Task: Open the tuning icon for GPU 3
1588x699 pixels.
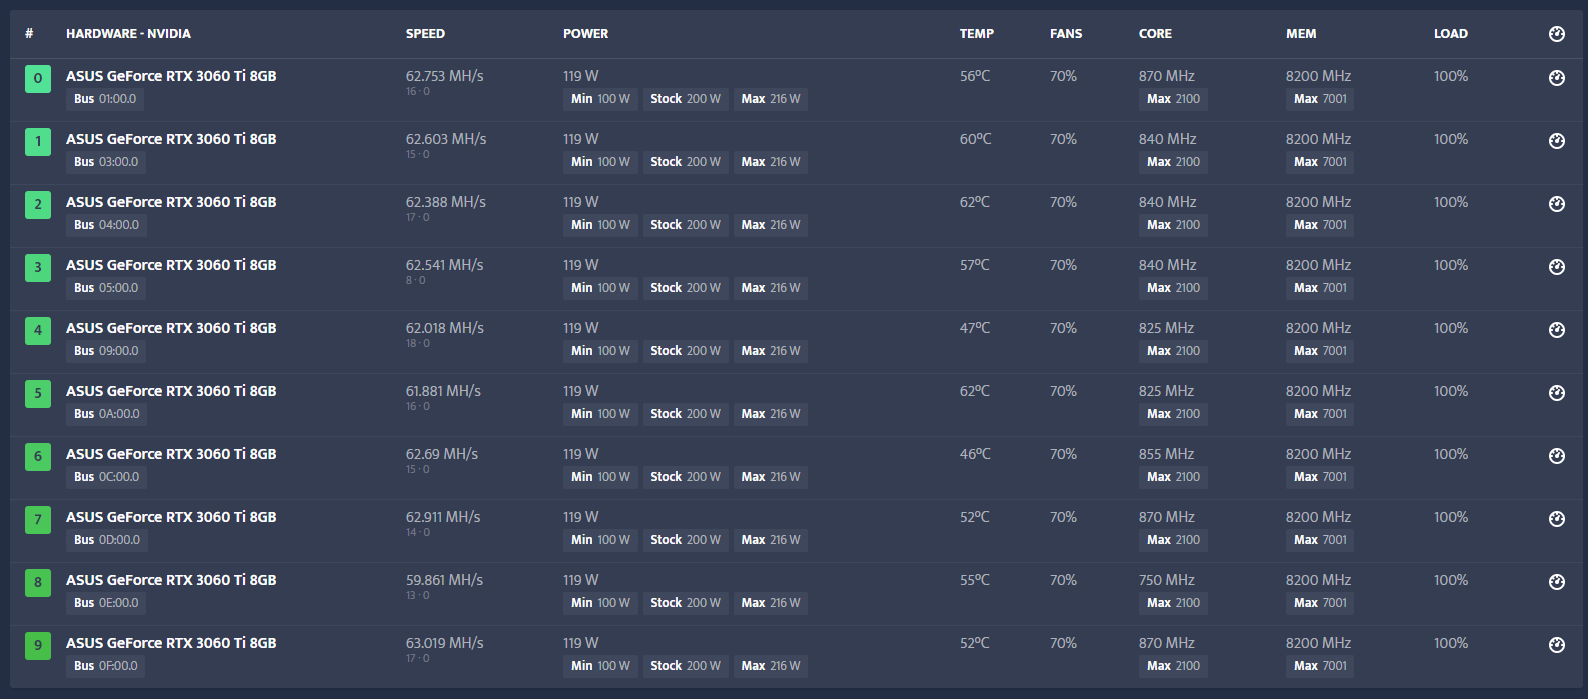Action: [x=1557, y=267]
